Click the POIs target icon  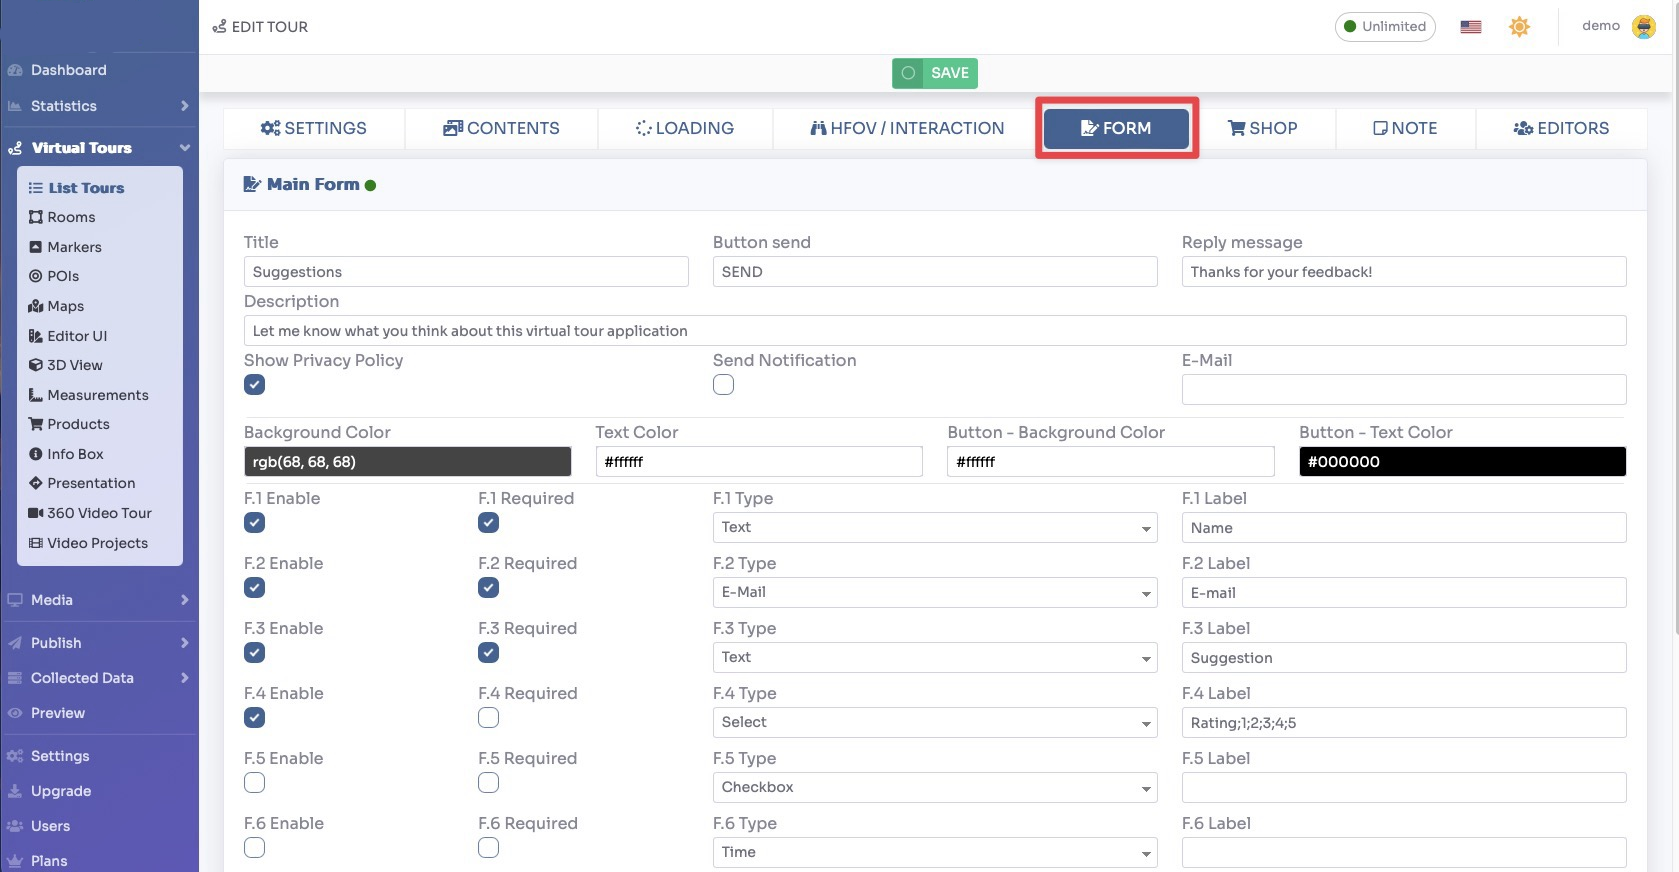[36, 276]
